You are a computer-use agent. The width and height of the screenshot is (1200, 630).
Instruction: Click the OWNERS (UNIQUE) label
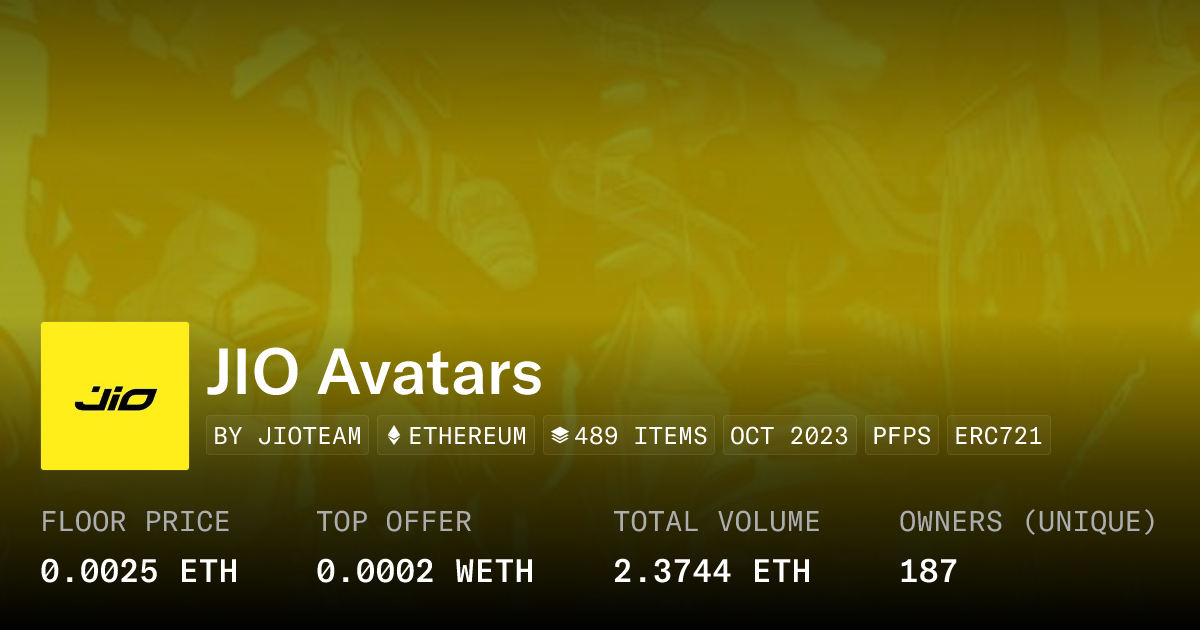(x=1028, y=522)
